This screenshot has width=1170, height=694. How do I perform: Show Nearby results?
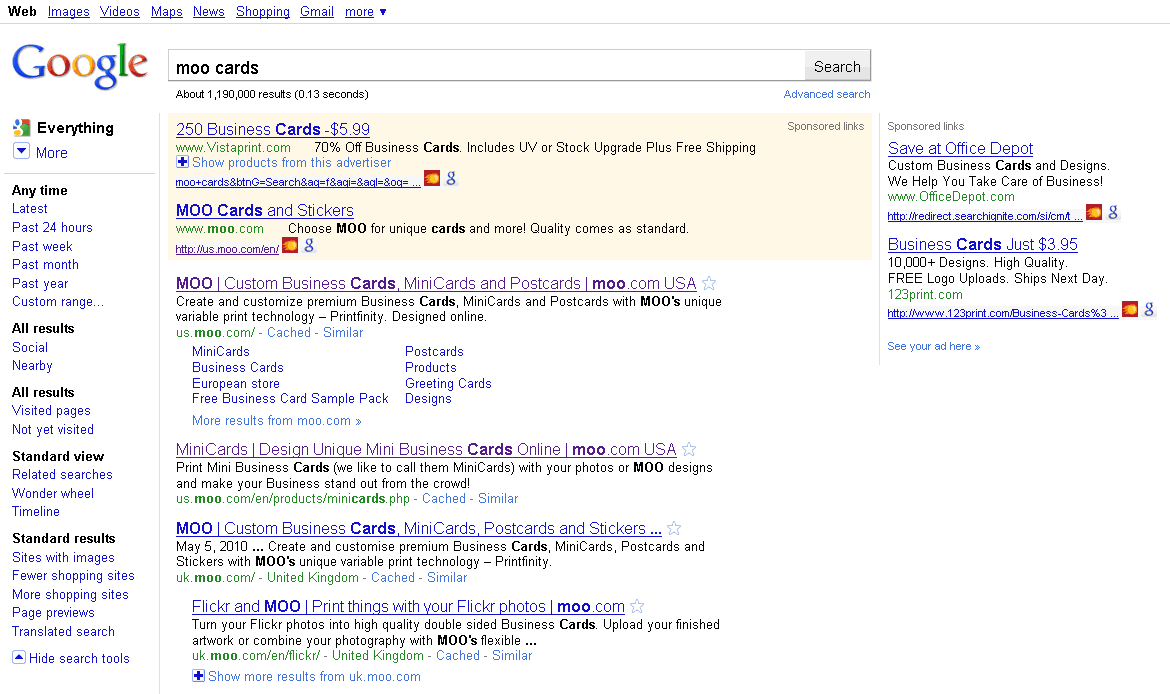pyautogui.click(x=32, y=366)
